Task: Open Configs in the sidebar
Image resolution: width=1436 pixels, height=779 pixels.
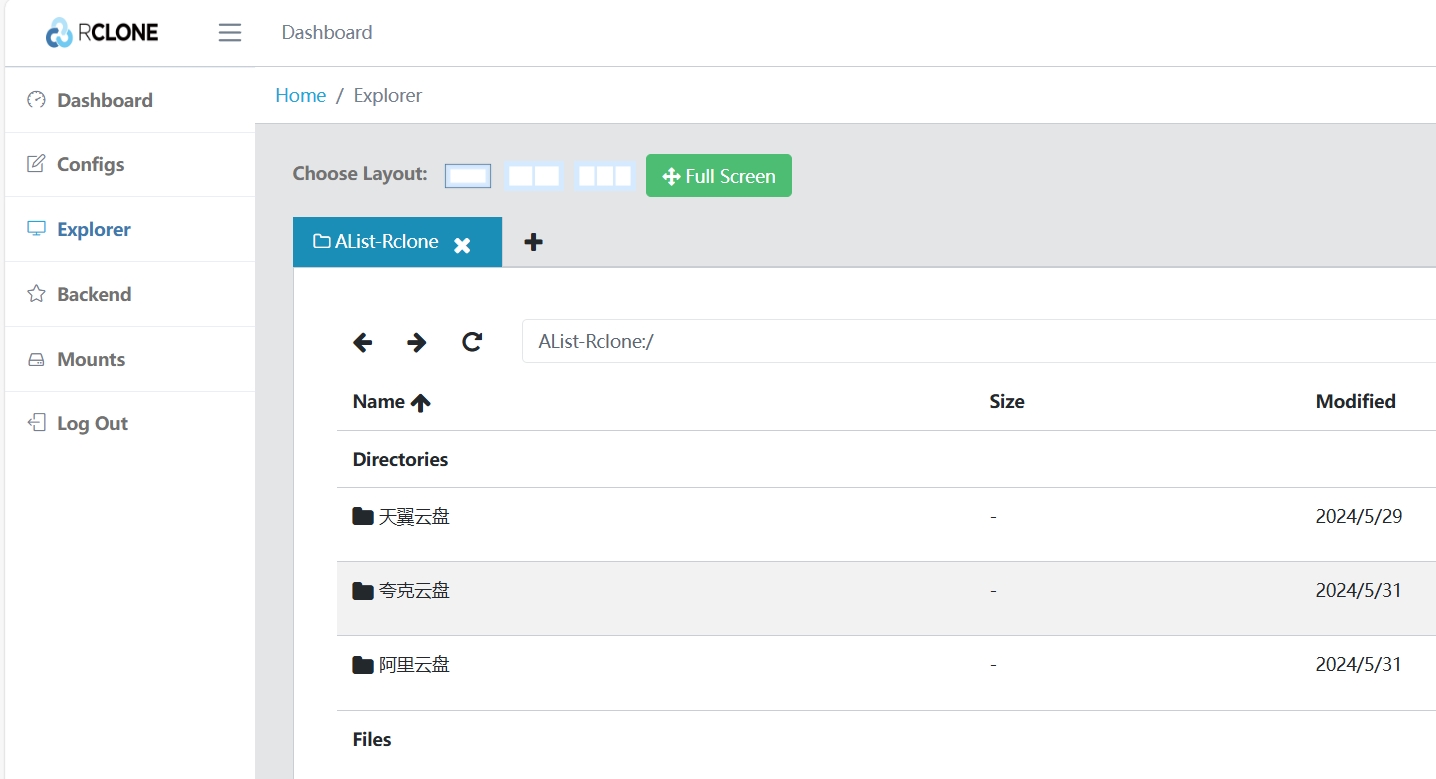Action: click(90, 165)
